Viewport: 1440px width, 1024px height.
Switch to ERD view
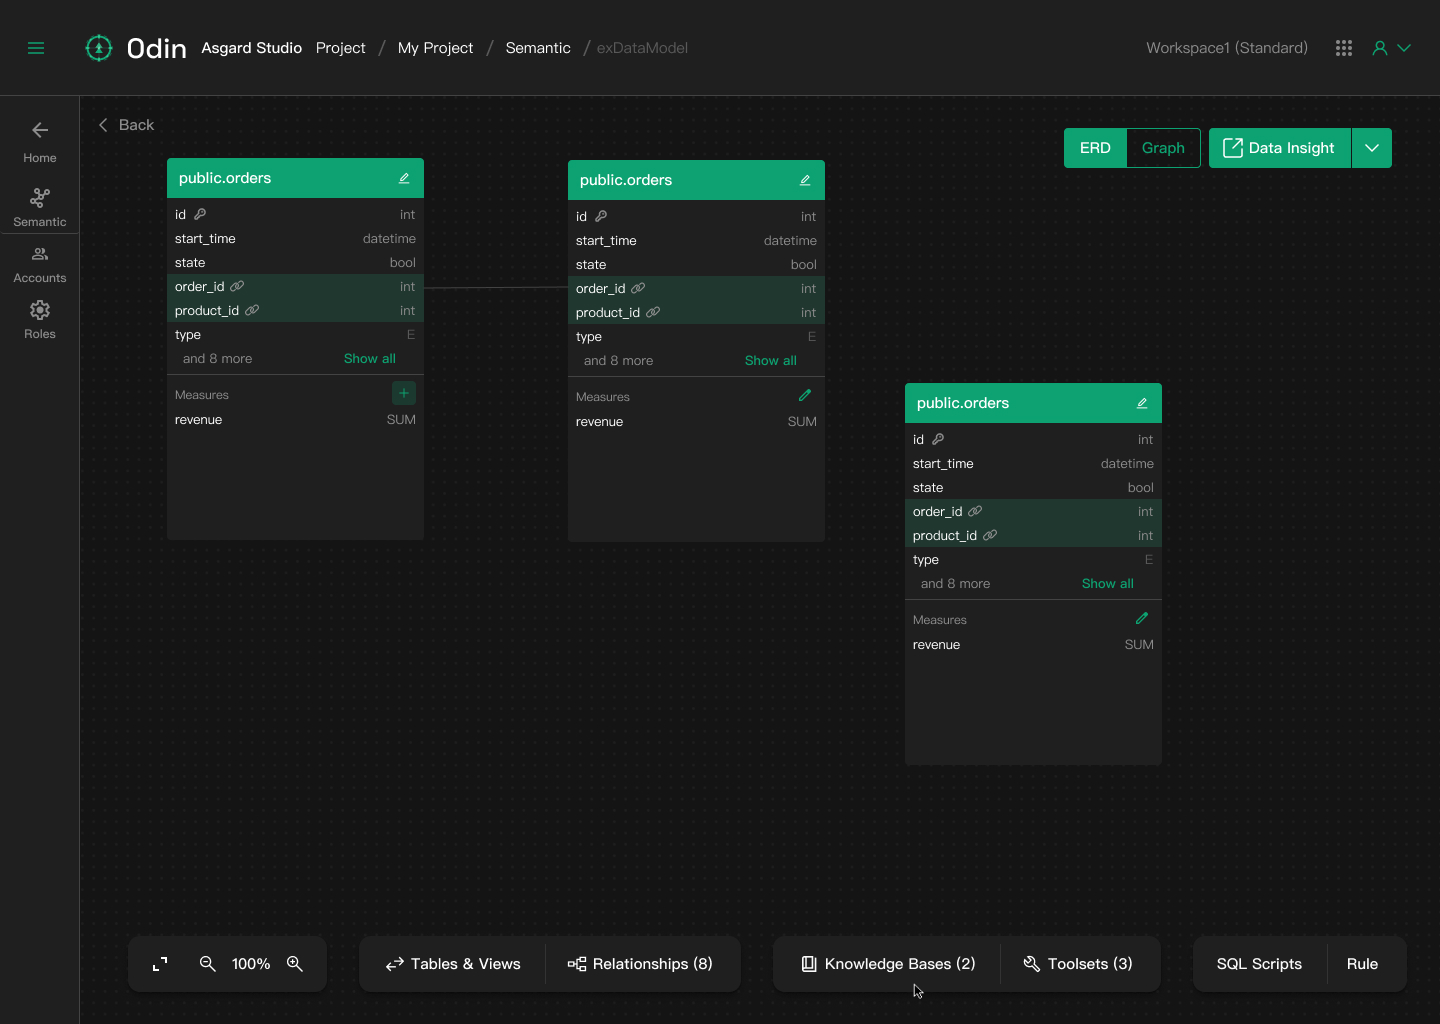[x=1095, y=148]
